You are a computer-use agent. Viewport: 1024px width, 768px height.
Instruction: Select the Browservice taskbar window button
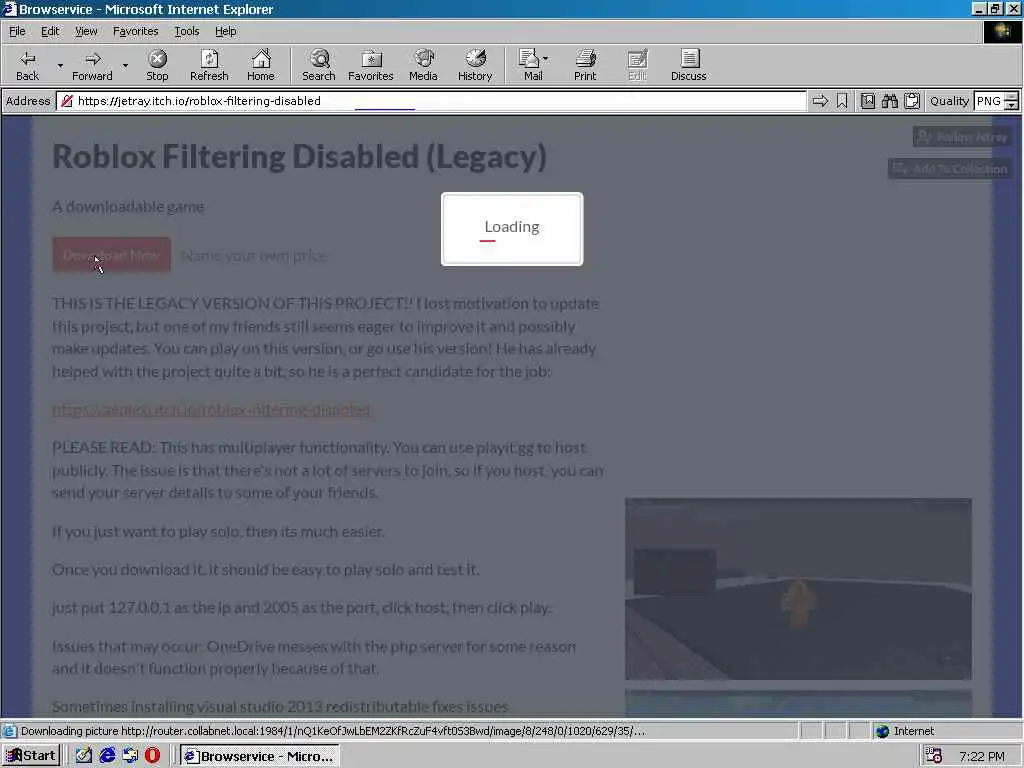pyautogui.click(x=259, y=756)
